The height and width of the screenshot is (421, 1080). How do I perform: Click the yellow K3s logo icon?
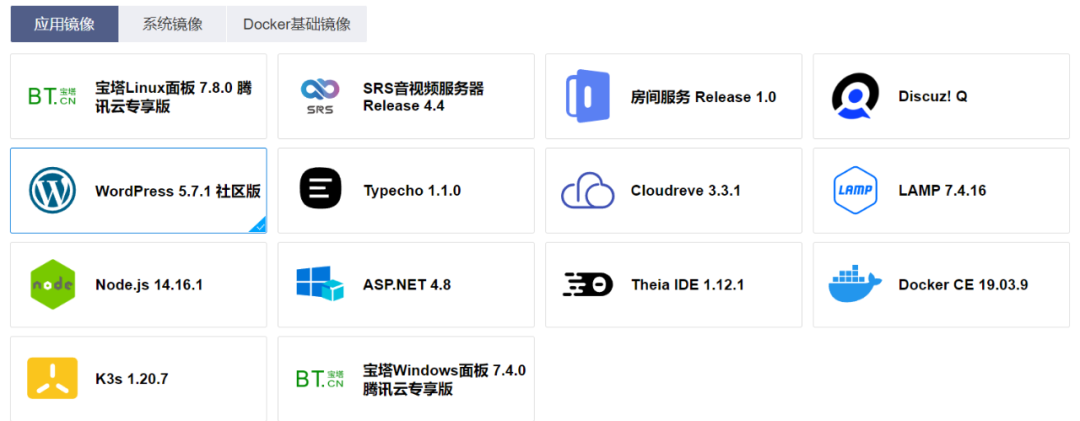point(52,378)
